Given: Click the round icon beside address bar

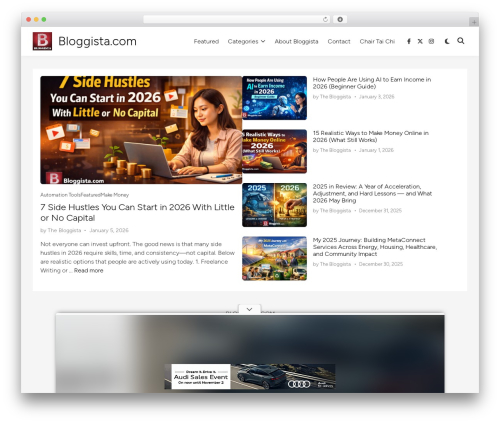Looking at the screenshot, I should (x=340, y=20).
